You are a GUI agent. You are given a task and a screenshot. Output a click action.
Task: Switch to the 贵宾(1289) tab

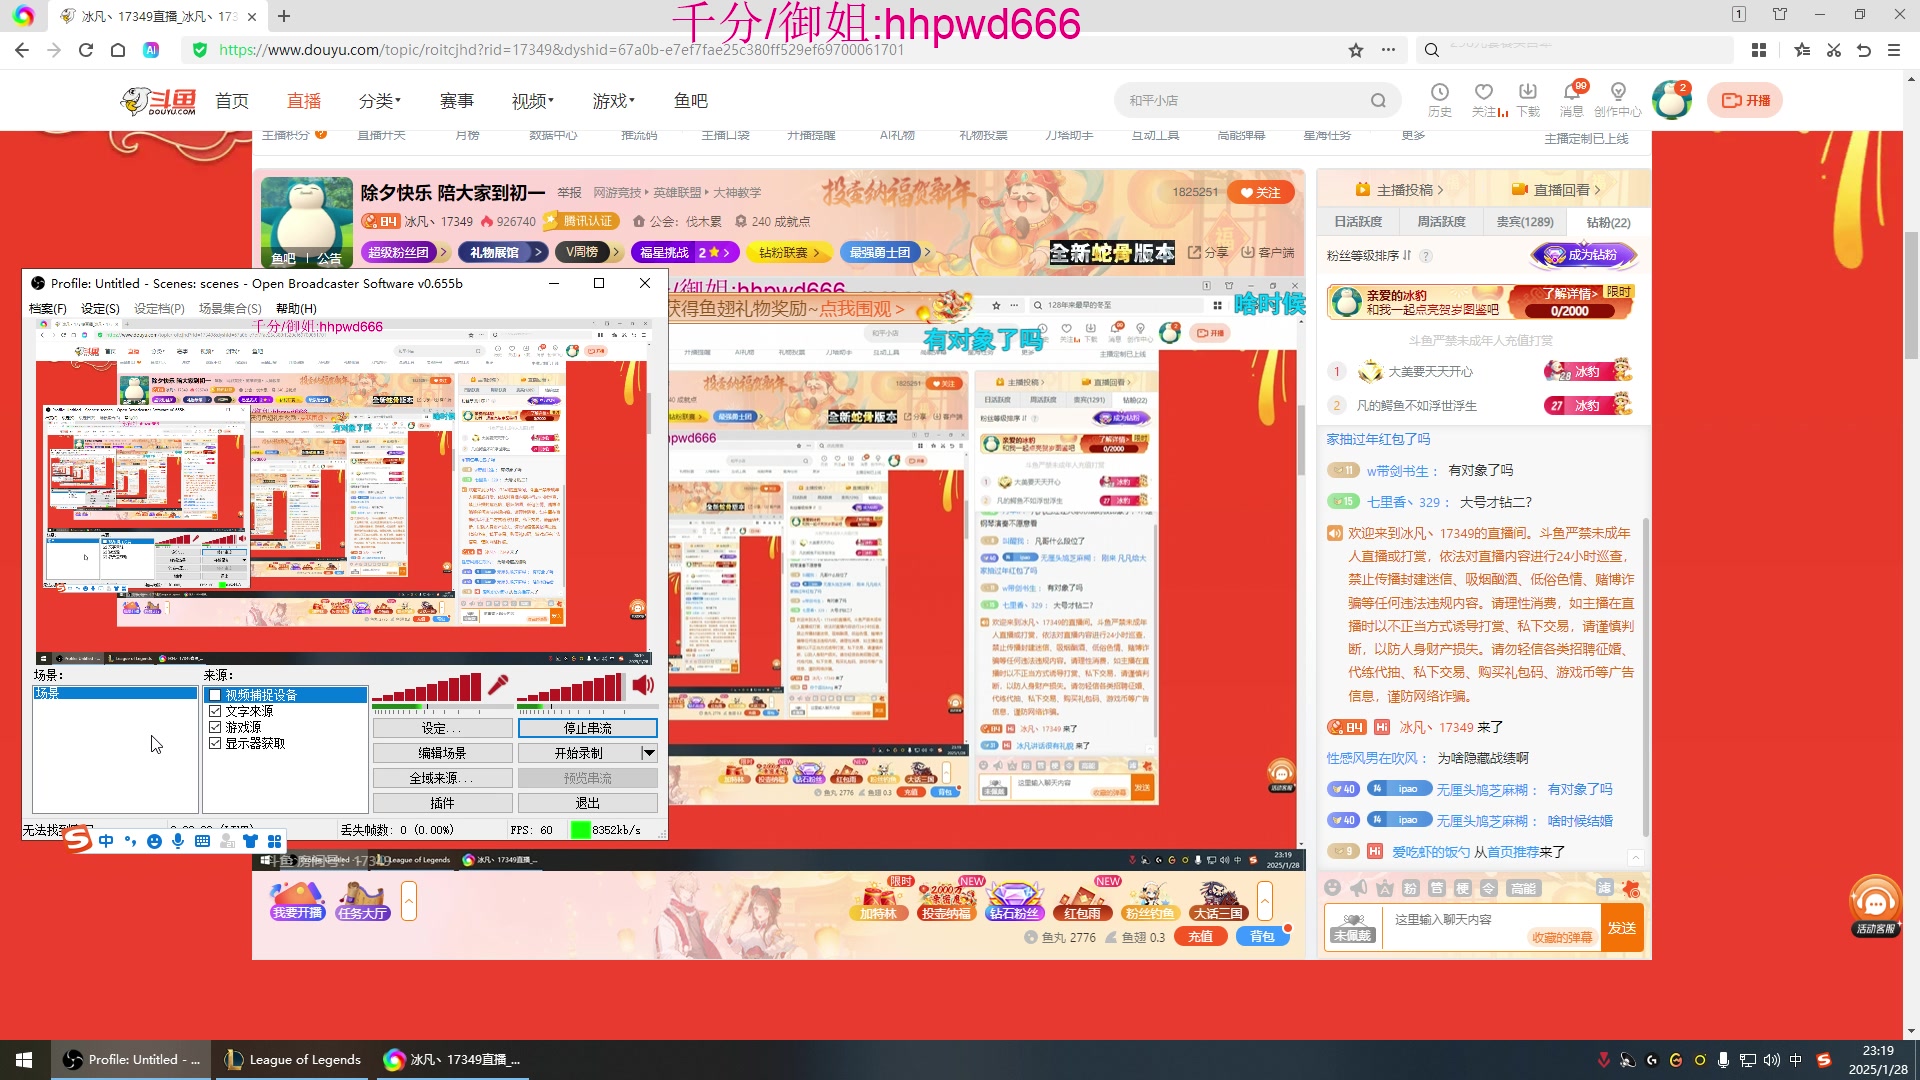1525,222
